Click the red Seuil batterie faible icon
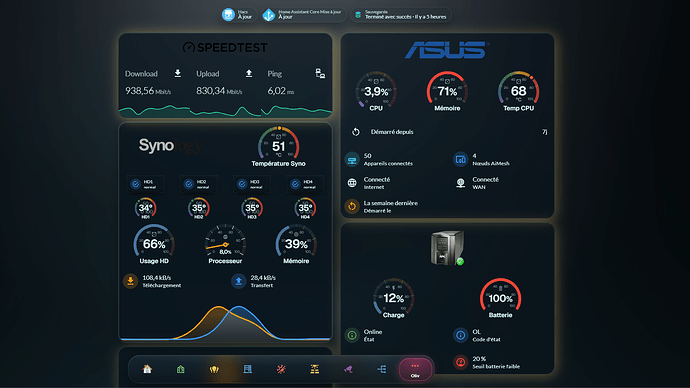690x388 pixels. tap(460, 362)
